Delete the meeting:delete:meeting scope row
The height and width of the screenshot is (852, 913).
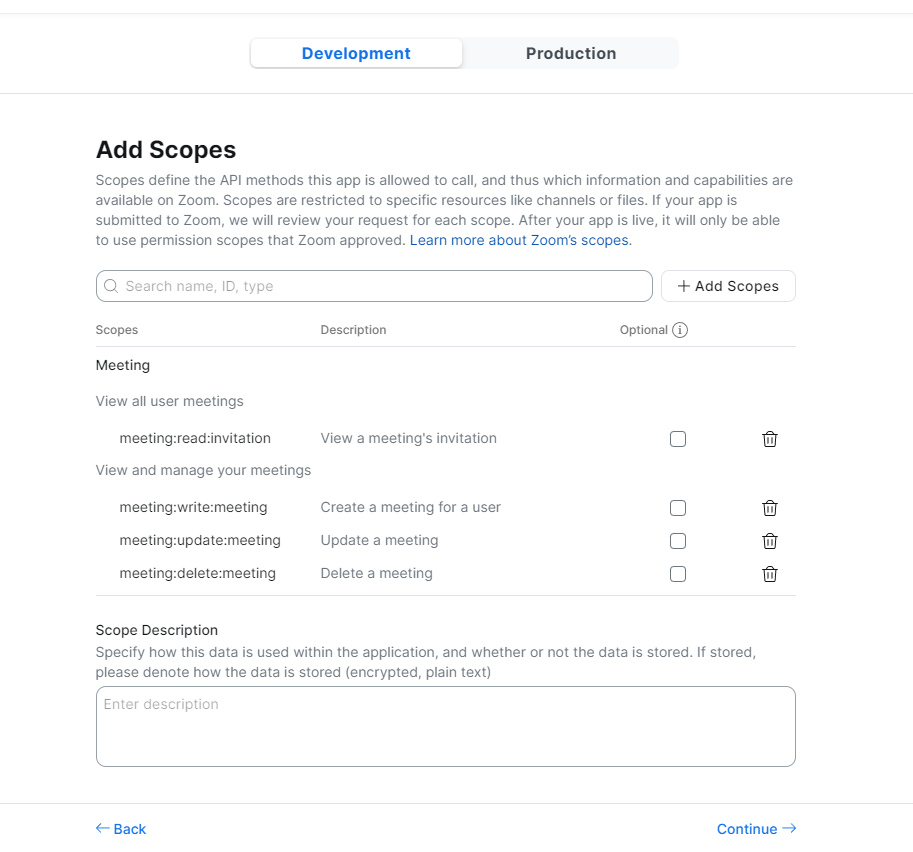click(770, 574)
